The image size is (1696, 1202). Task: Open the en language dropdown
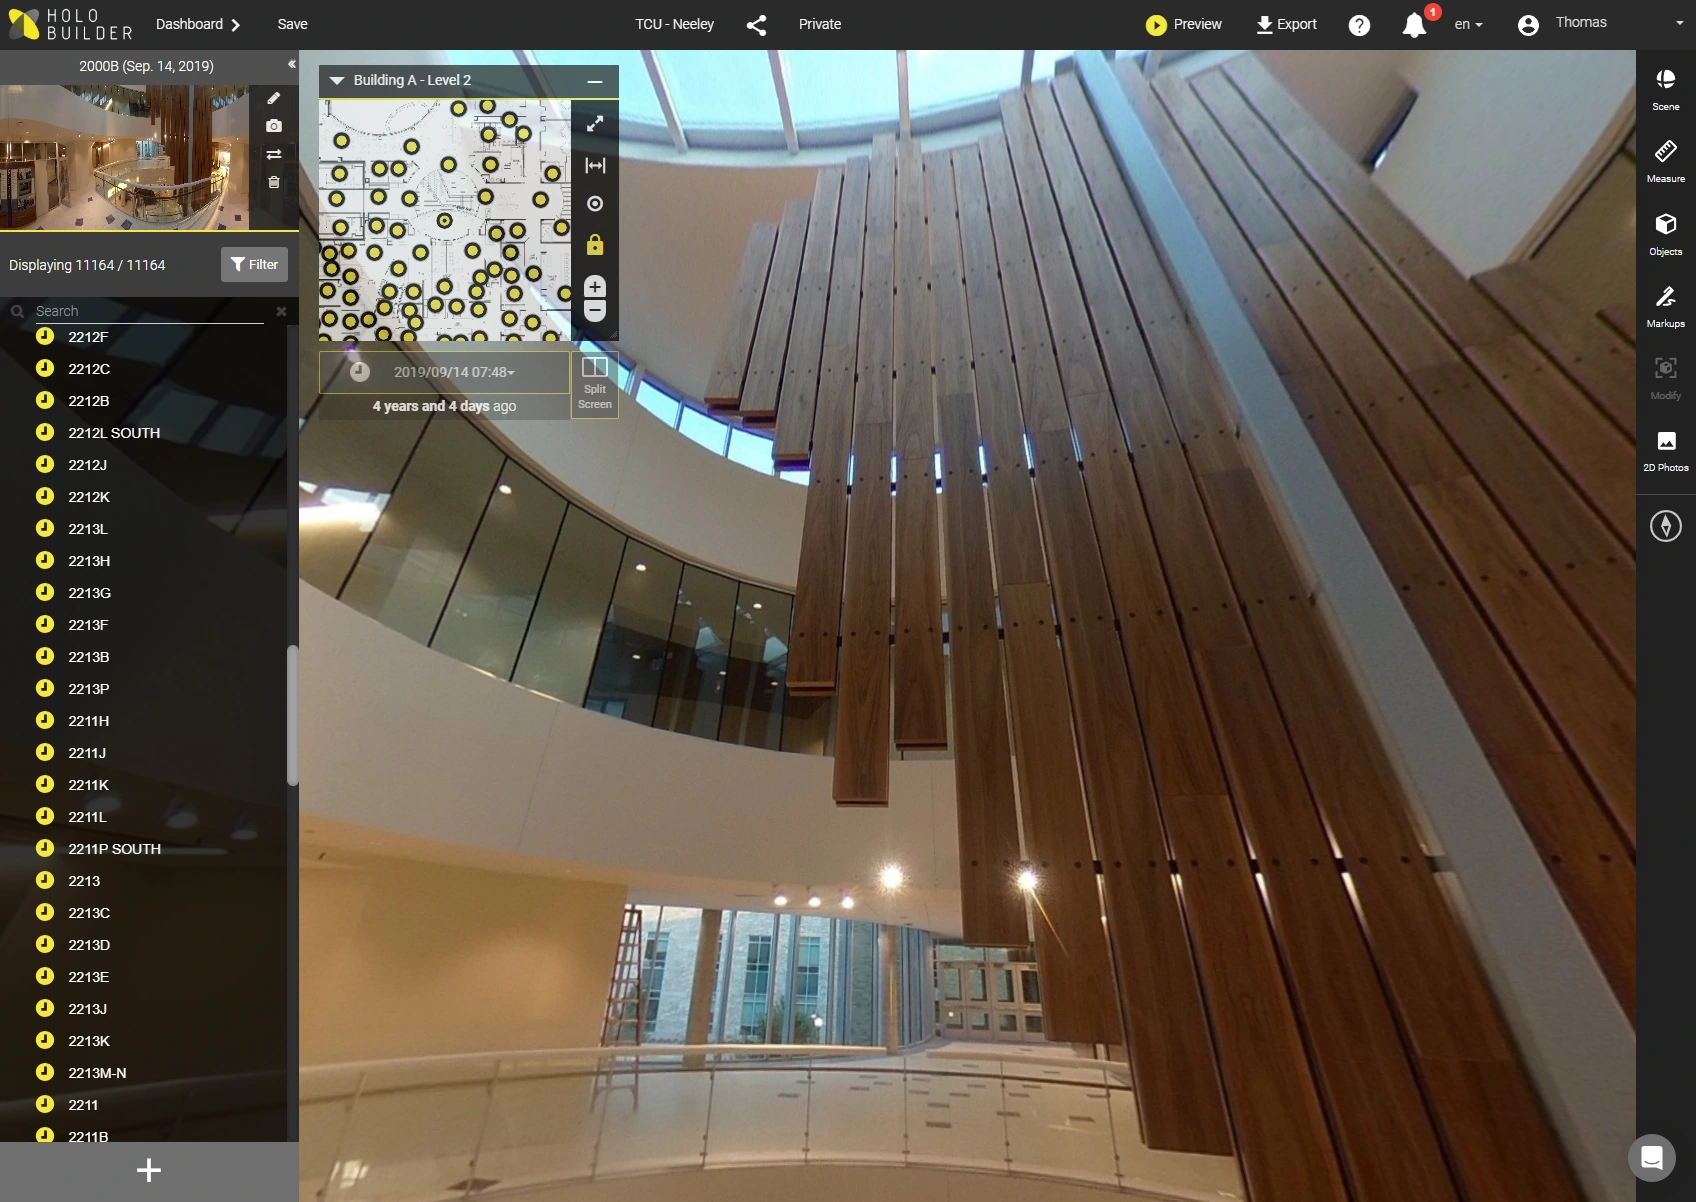1468,24
